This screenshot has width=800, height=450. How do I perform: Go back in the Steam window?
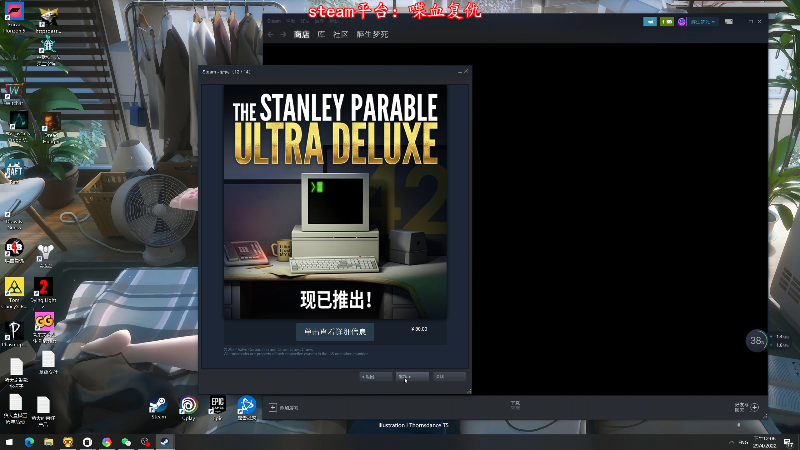point(270,34)
